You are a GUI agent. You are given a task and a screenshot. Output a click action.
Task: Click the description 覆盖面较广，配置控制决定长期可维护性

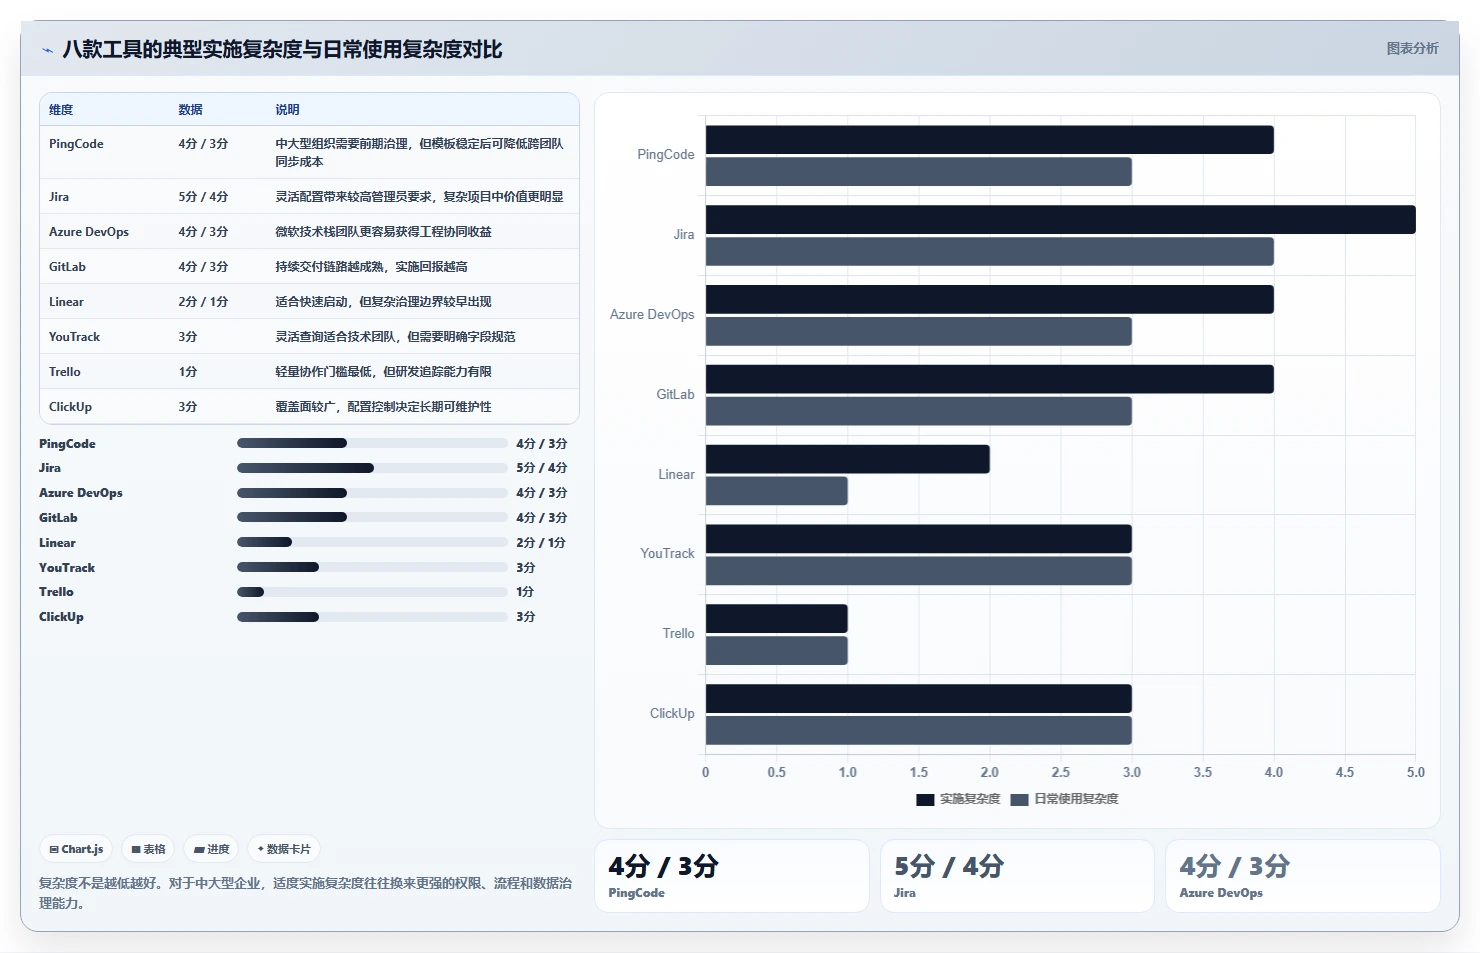[383, 407]
